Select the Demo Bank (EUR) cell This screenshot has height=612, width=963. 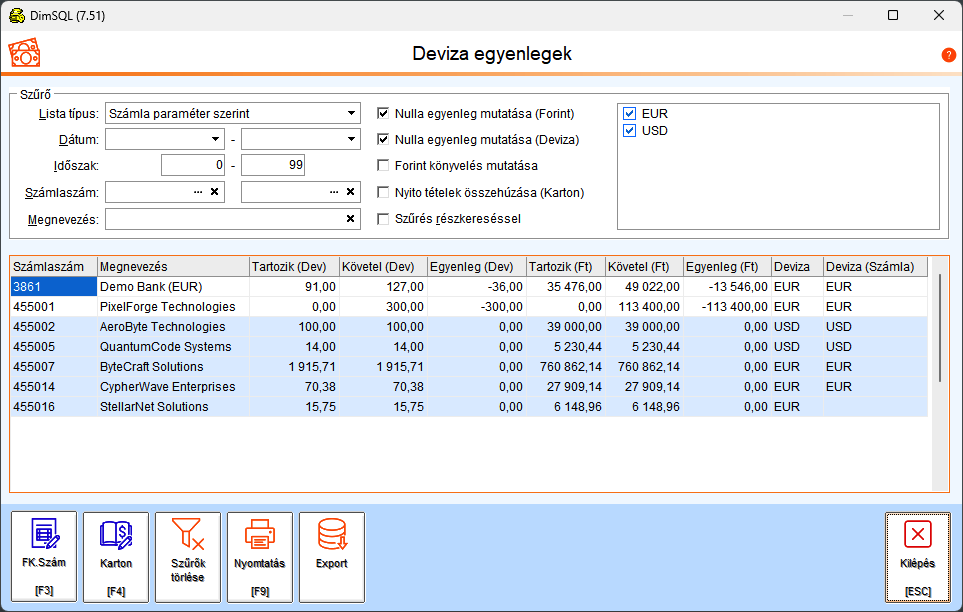coord(173,286)
